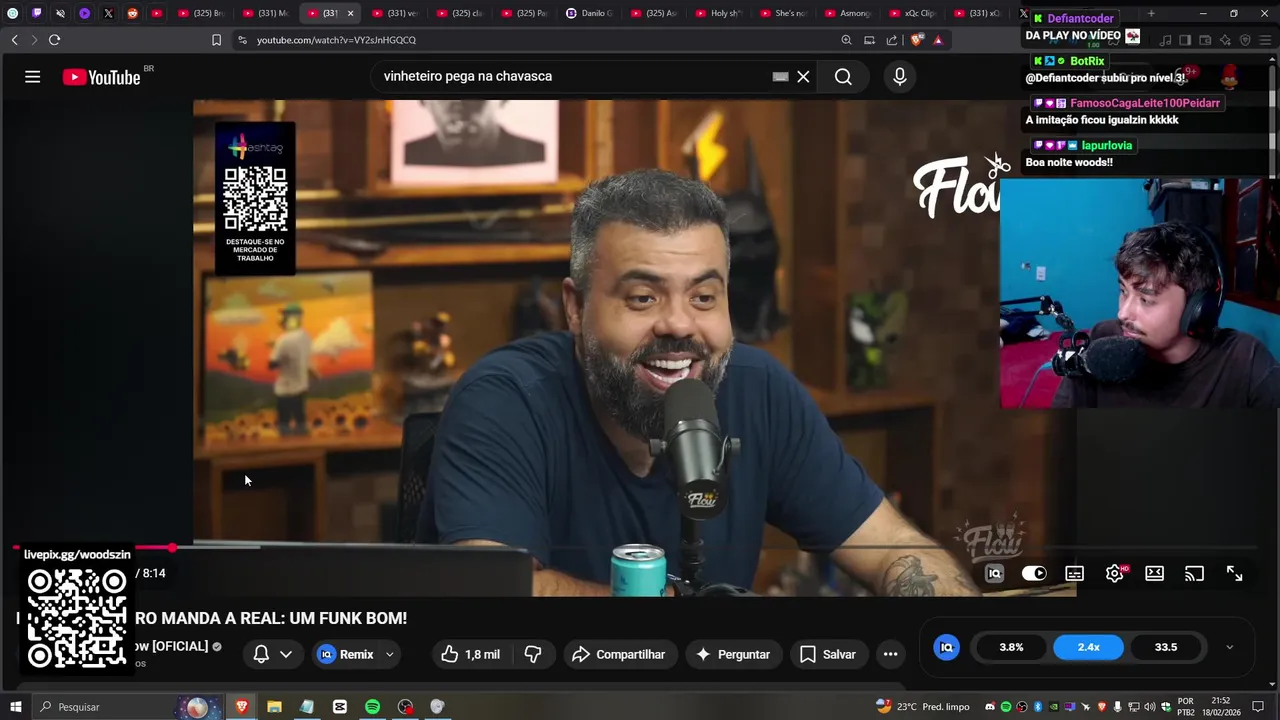Viewport: 1280px width, 720px height.
Task: Bookmark this page in the address bar
Action: click(216, 40)
